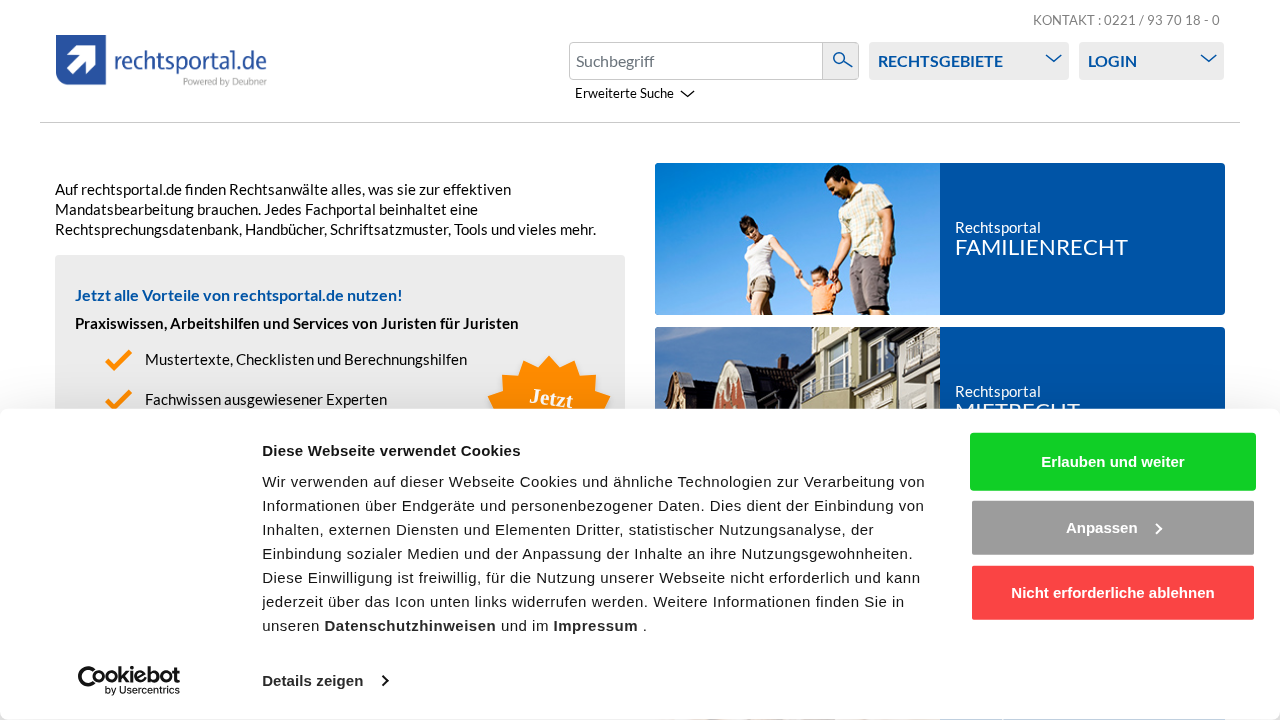
Task: Open the Impressum link
Action: [595, 626]
